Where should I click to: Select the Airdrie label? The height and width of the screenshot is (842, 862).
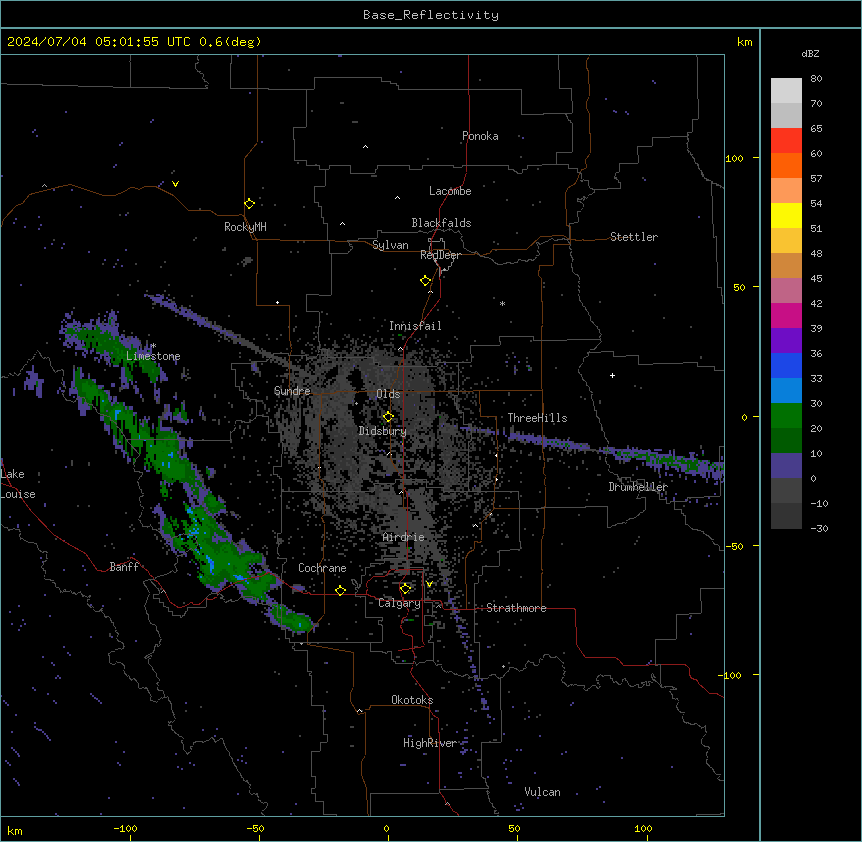403,537
